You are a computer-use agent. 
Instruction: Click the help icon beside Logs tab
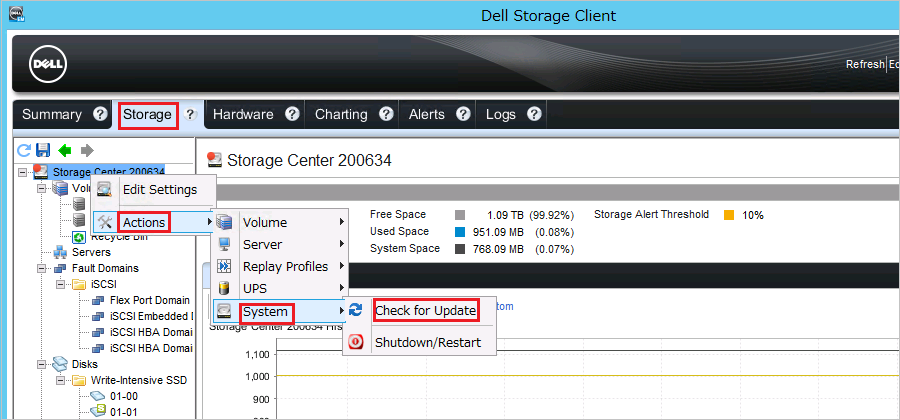tap(534, 114)
